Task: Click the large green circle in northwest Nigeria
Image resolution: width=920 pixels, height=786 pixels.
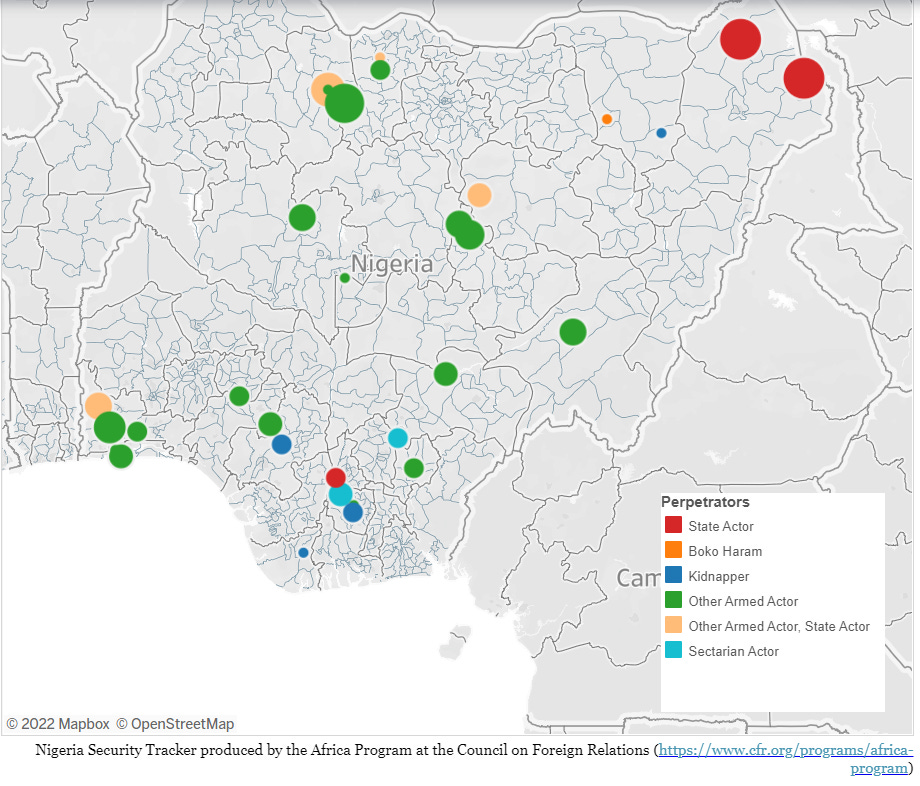Action: pyautogui.click(x=344, y=102)
